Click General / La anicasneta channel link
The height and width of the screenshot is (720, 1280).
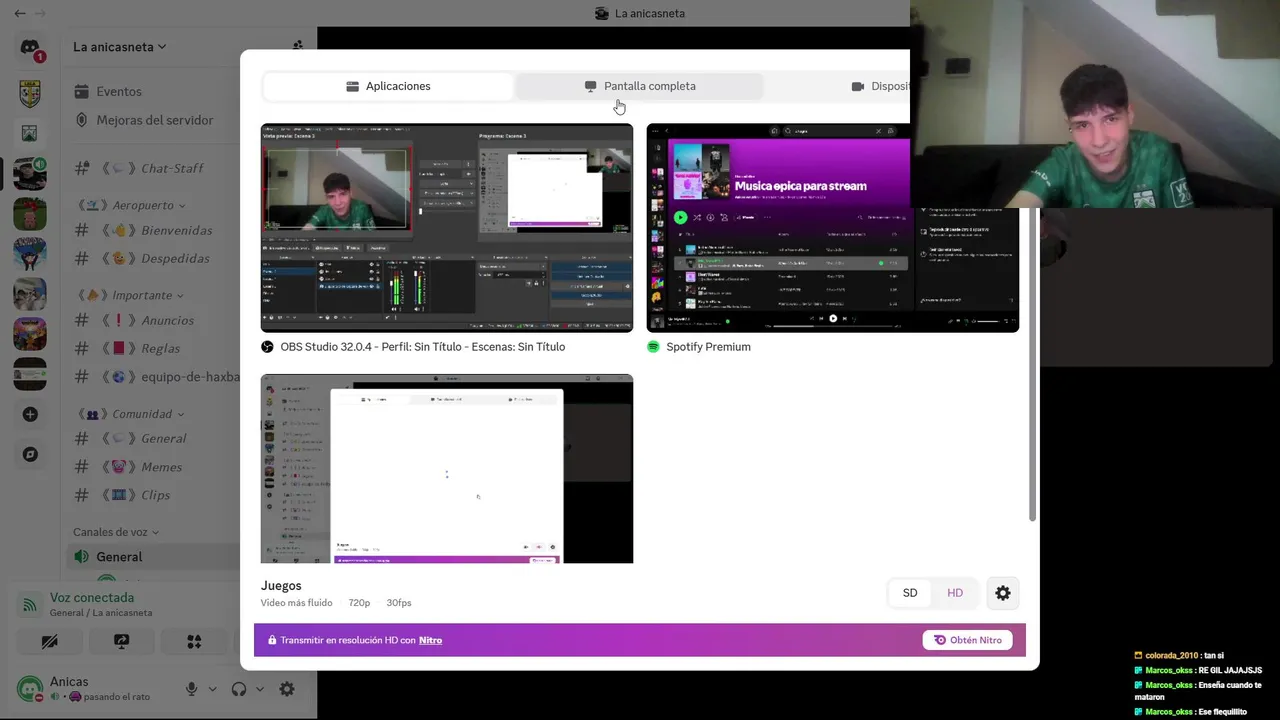coord(101,613)
